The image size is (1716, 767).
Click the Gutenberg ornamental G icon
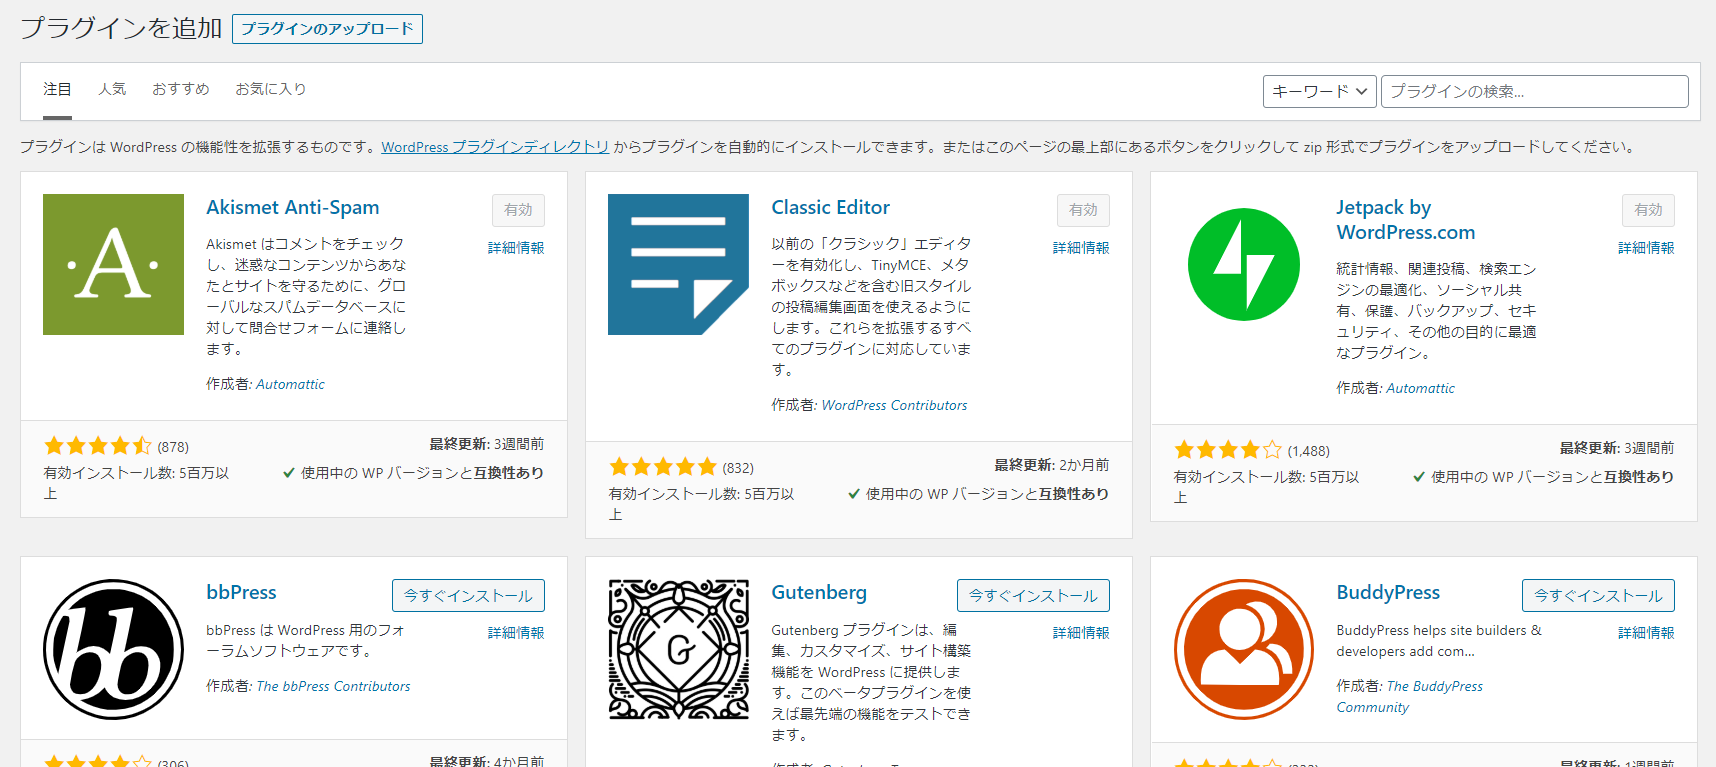(x=678, y=649)
